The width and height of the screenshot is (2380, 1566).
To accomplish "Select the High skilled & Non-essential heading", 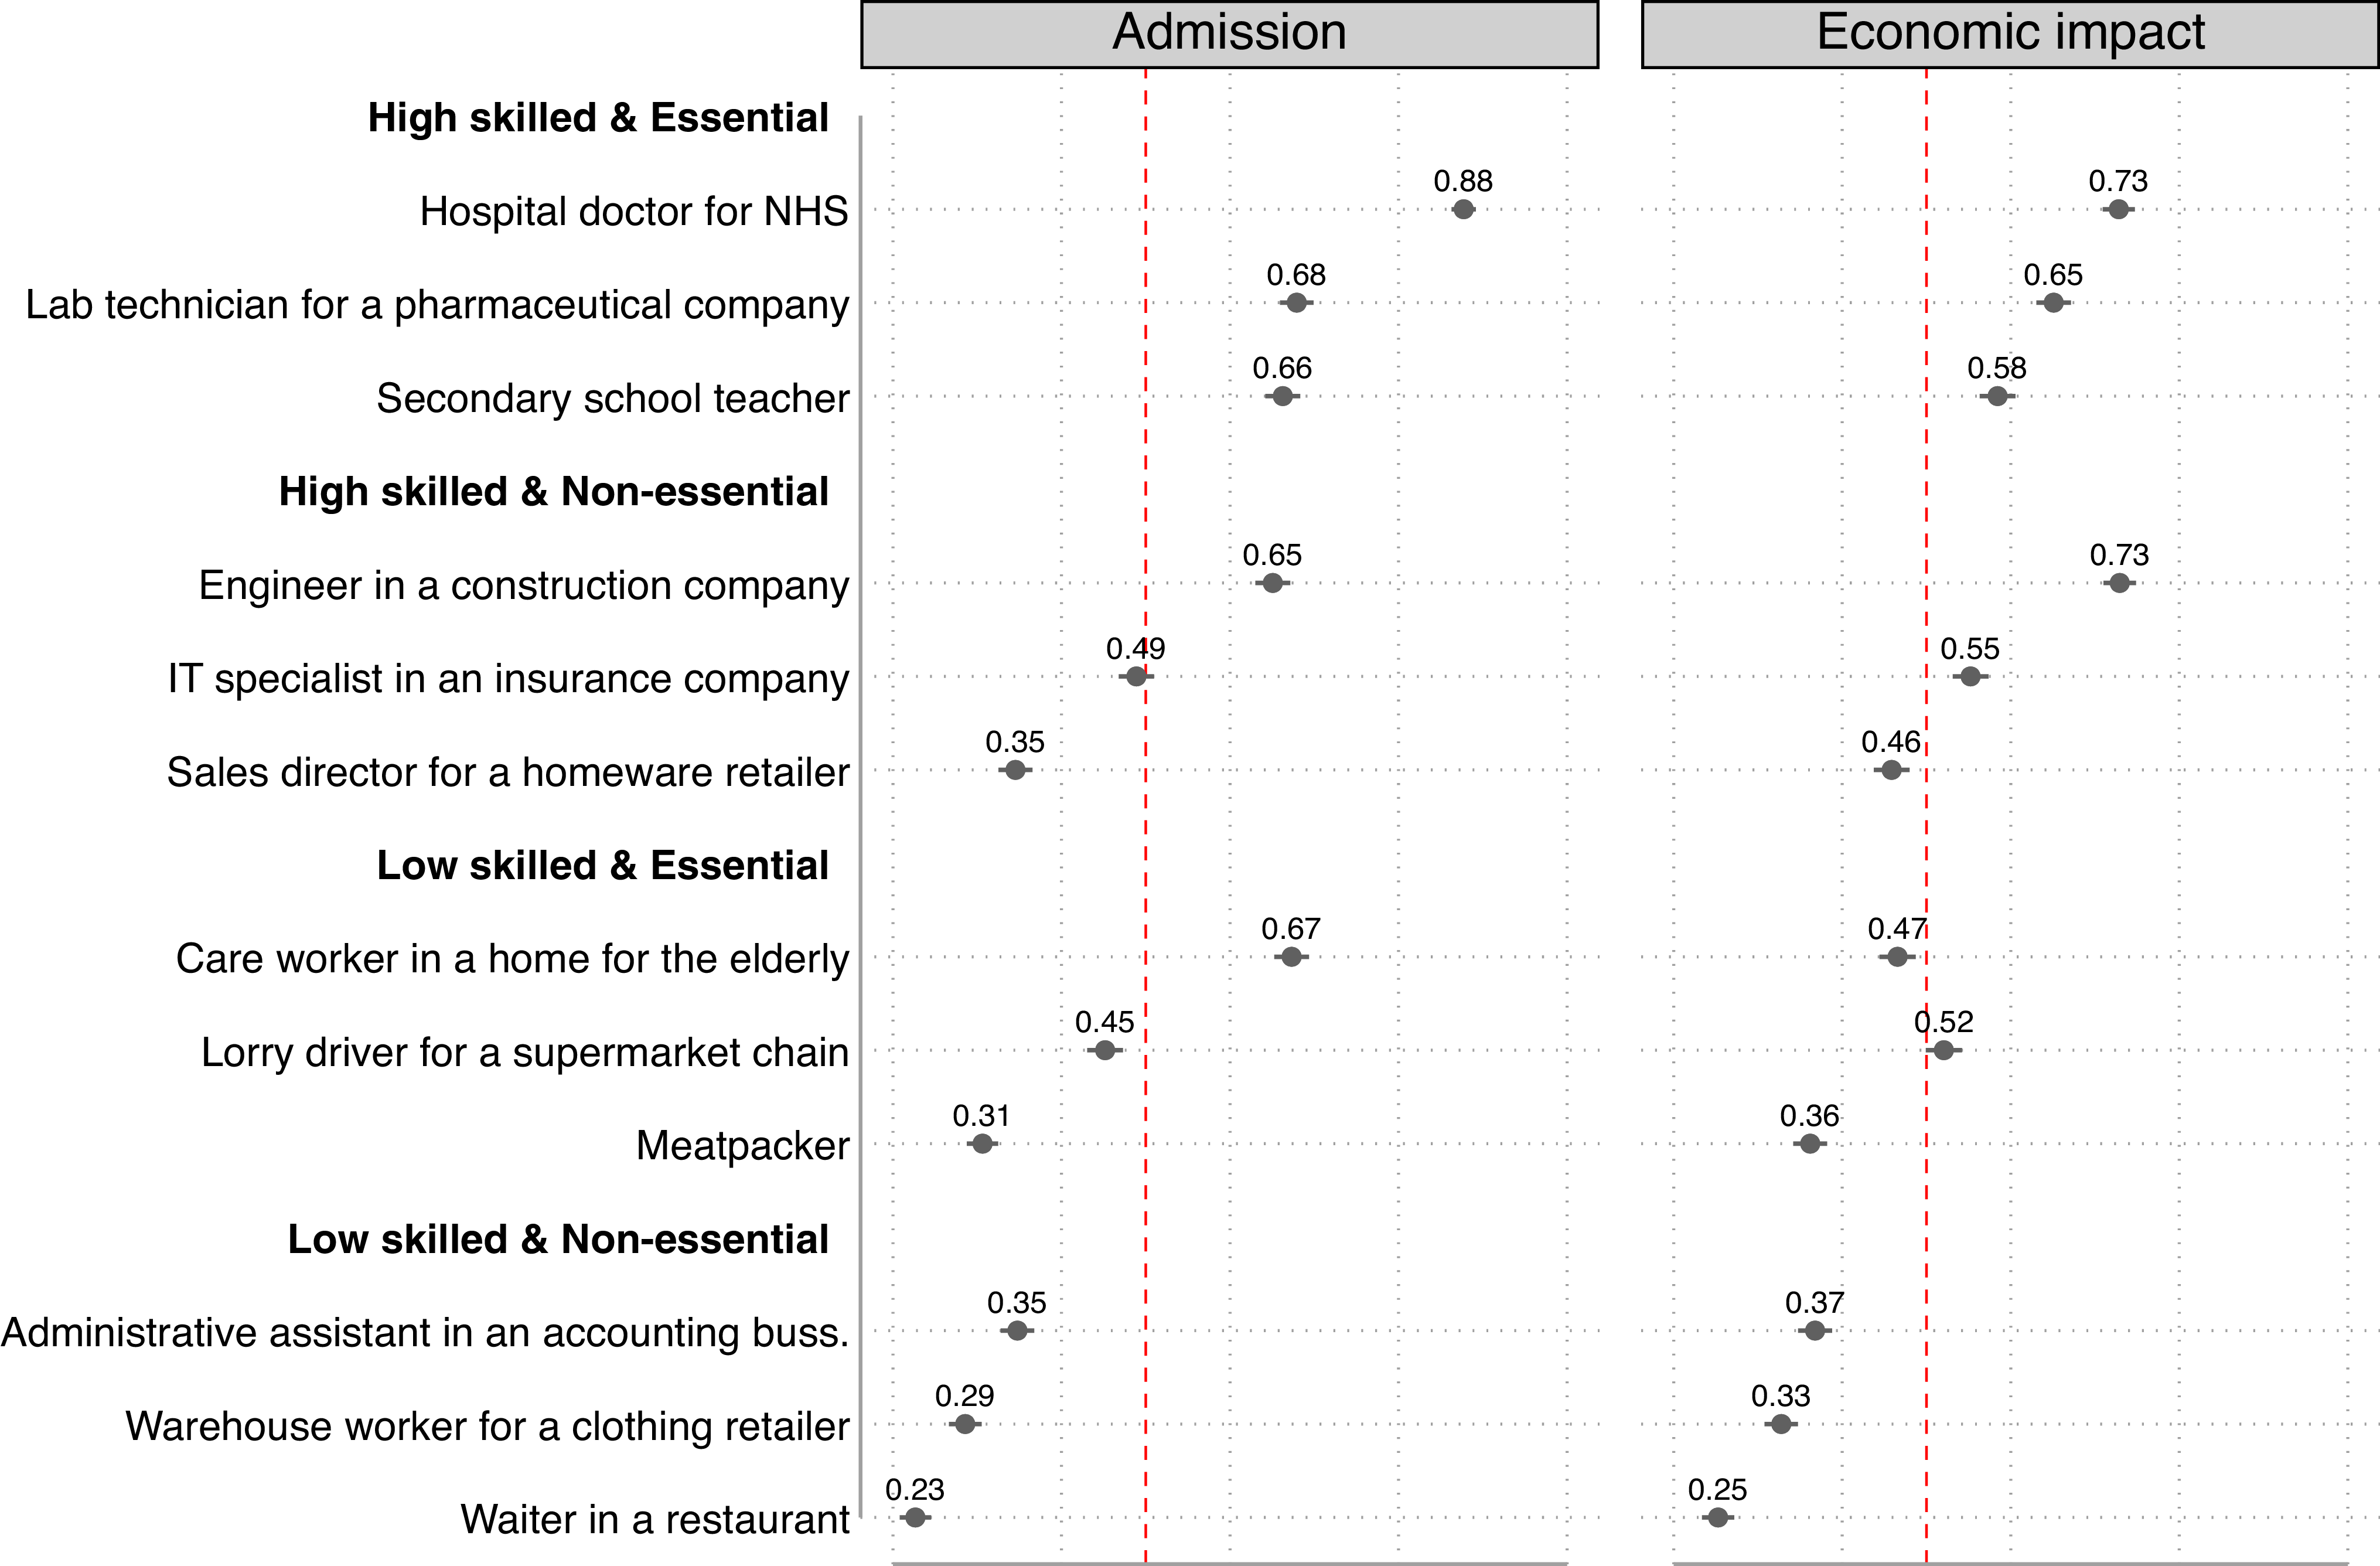I will tap(553, 492).
